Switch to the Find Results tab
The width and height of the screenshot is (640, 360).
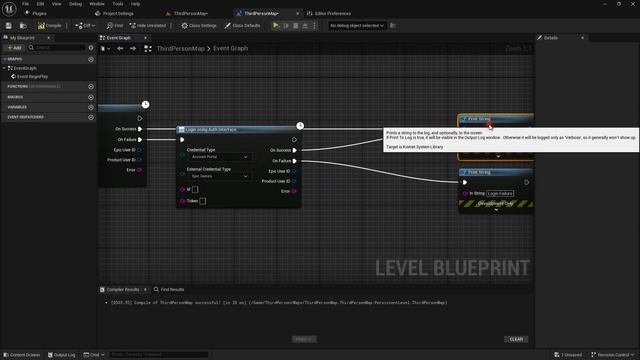pyautogui.click(x=169, y=289)
